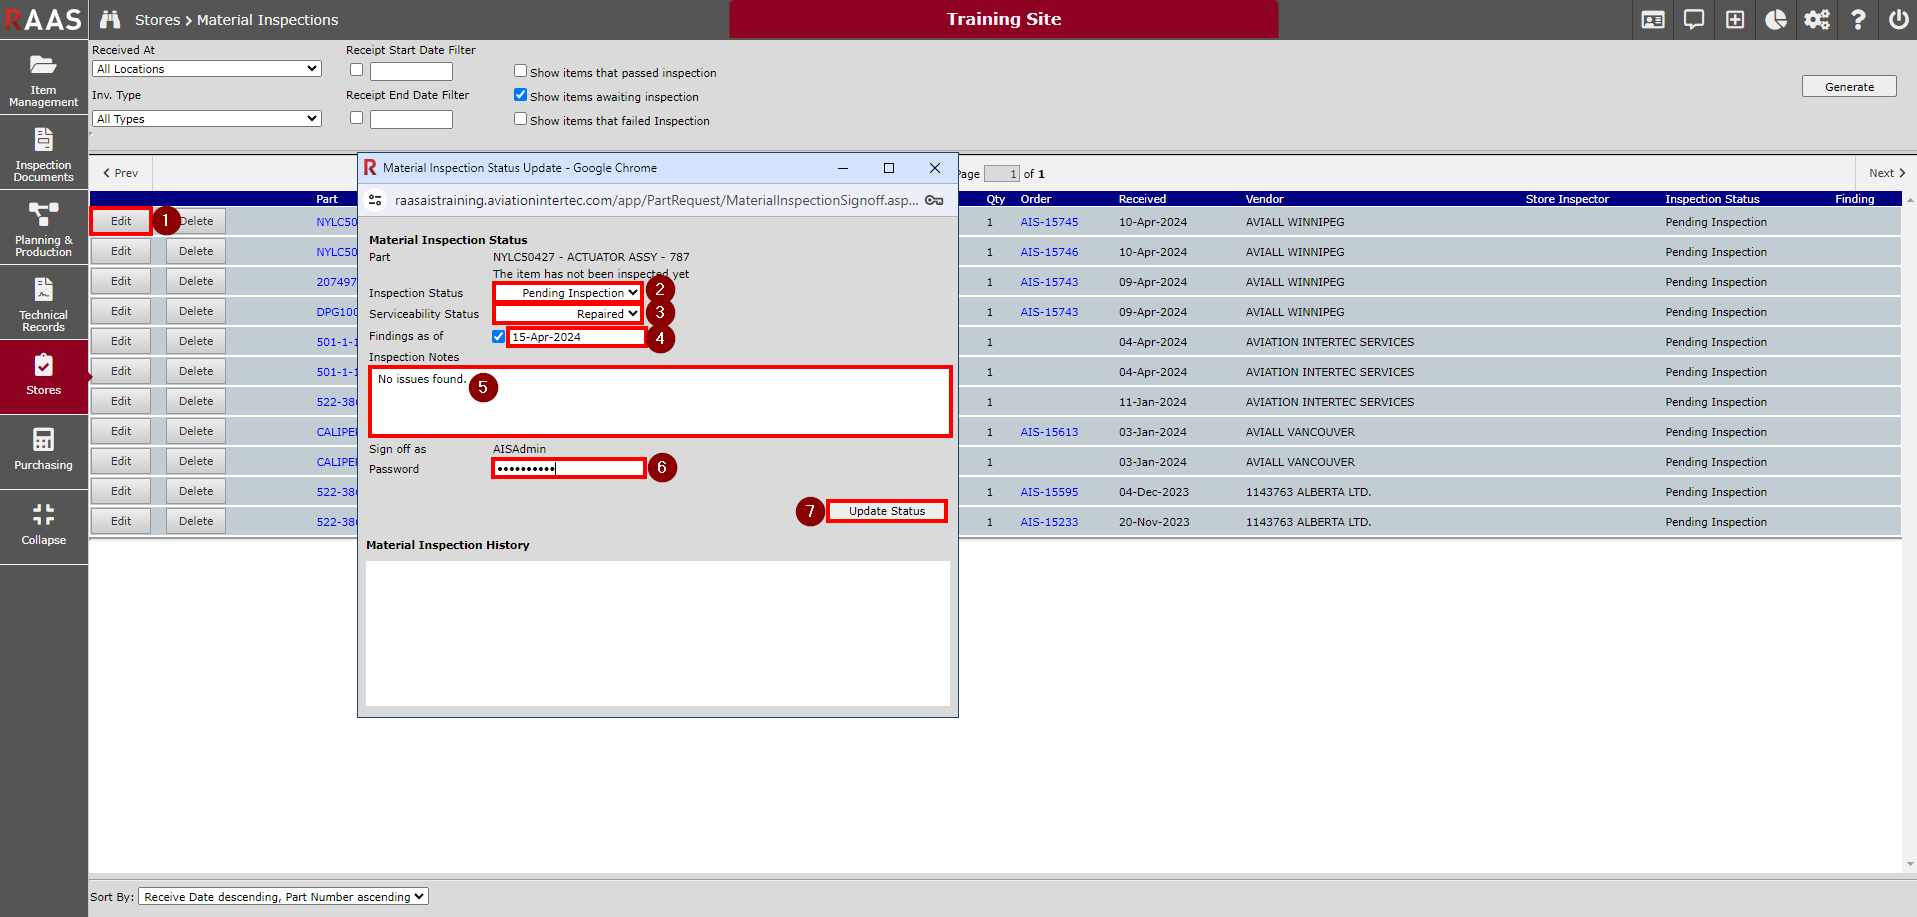Collapse the left sidebar
The height and width of the screenshot is (917, 1917).
[x=43, y=525]
